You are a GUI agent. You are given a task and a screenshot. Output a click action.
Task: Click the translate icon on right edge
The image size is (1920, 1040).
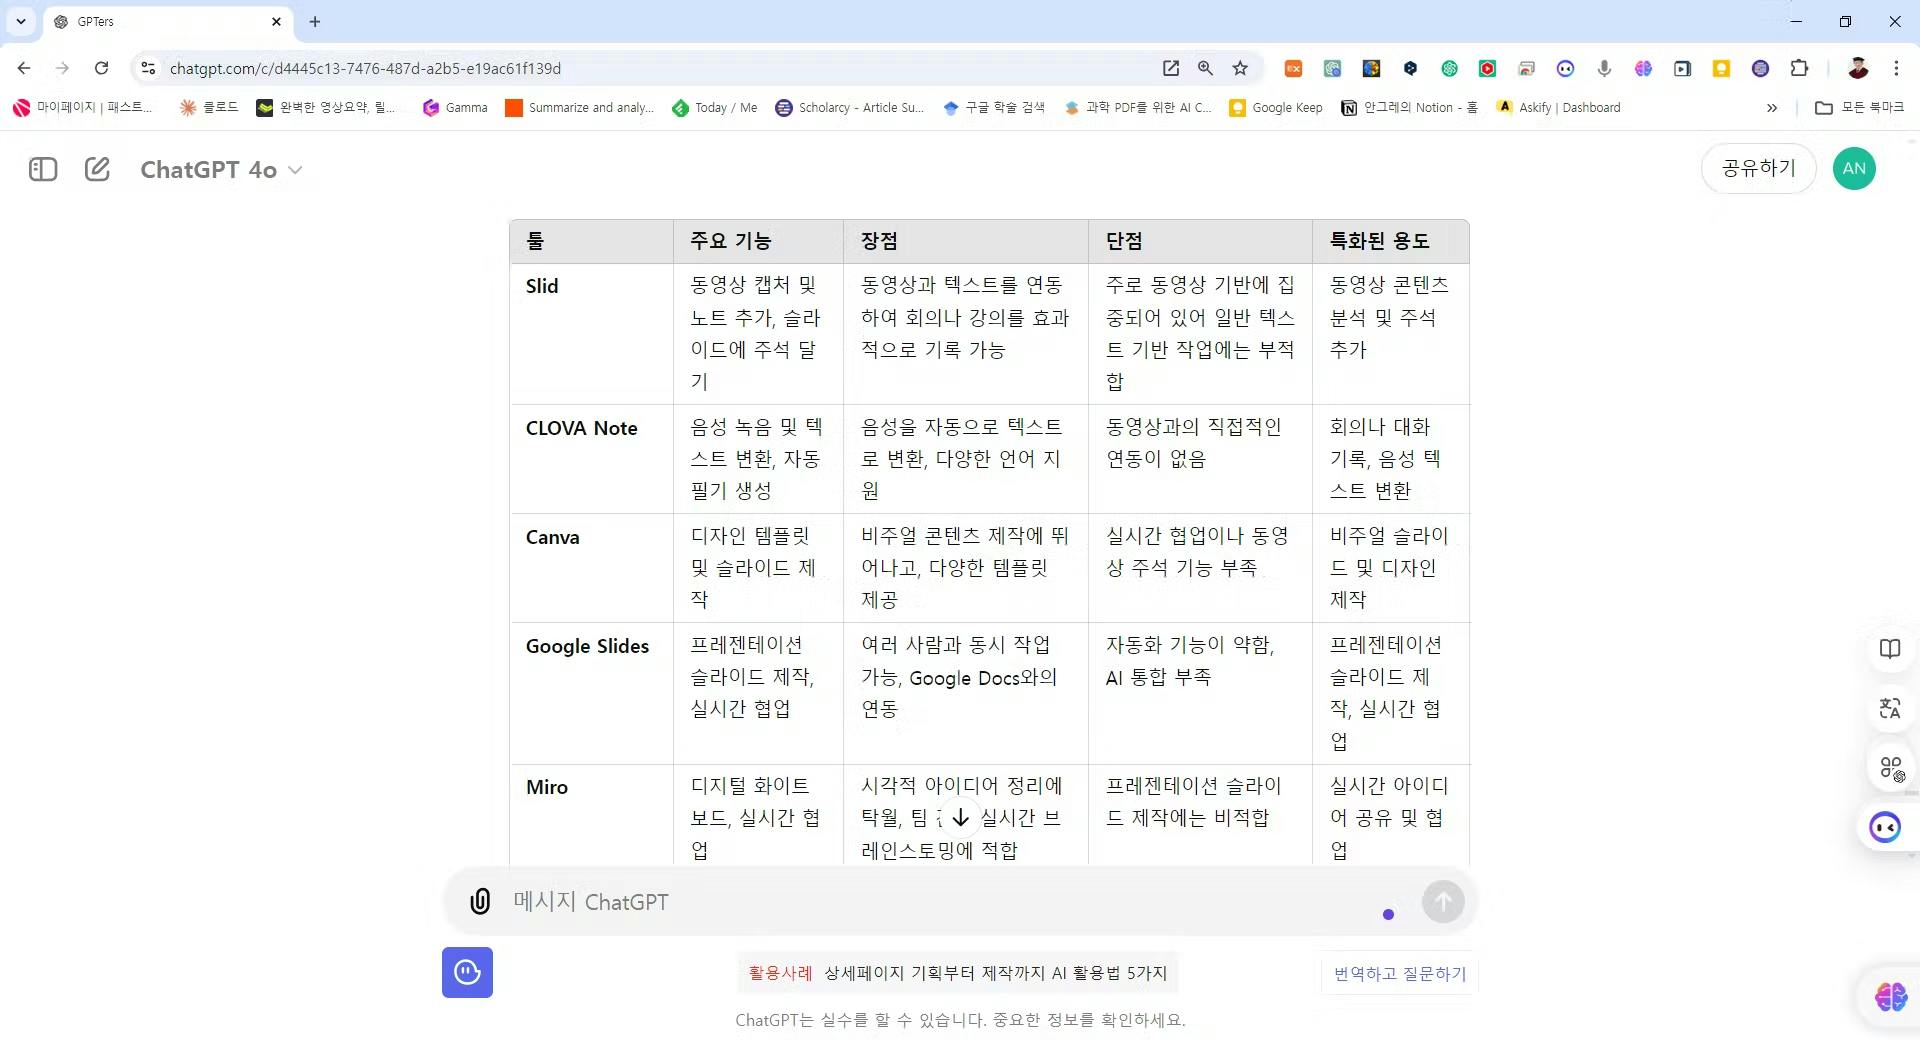(1889, 709)
